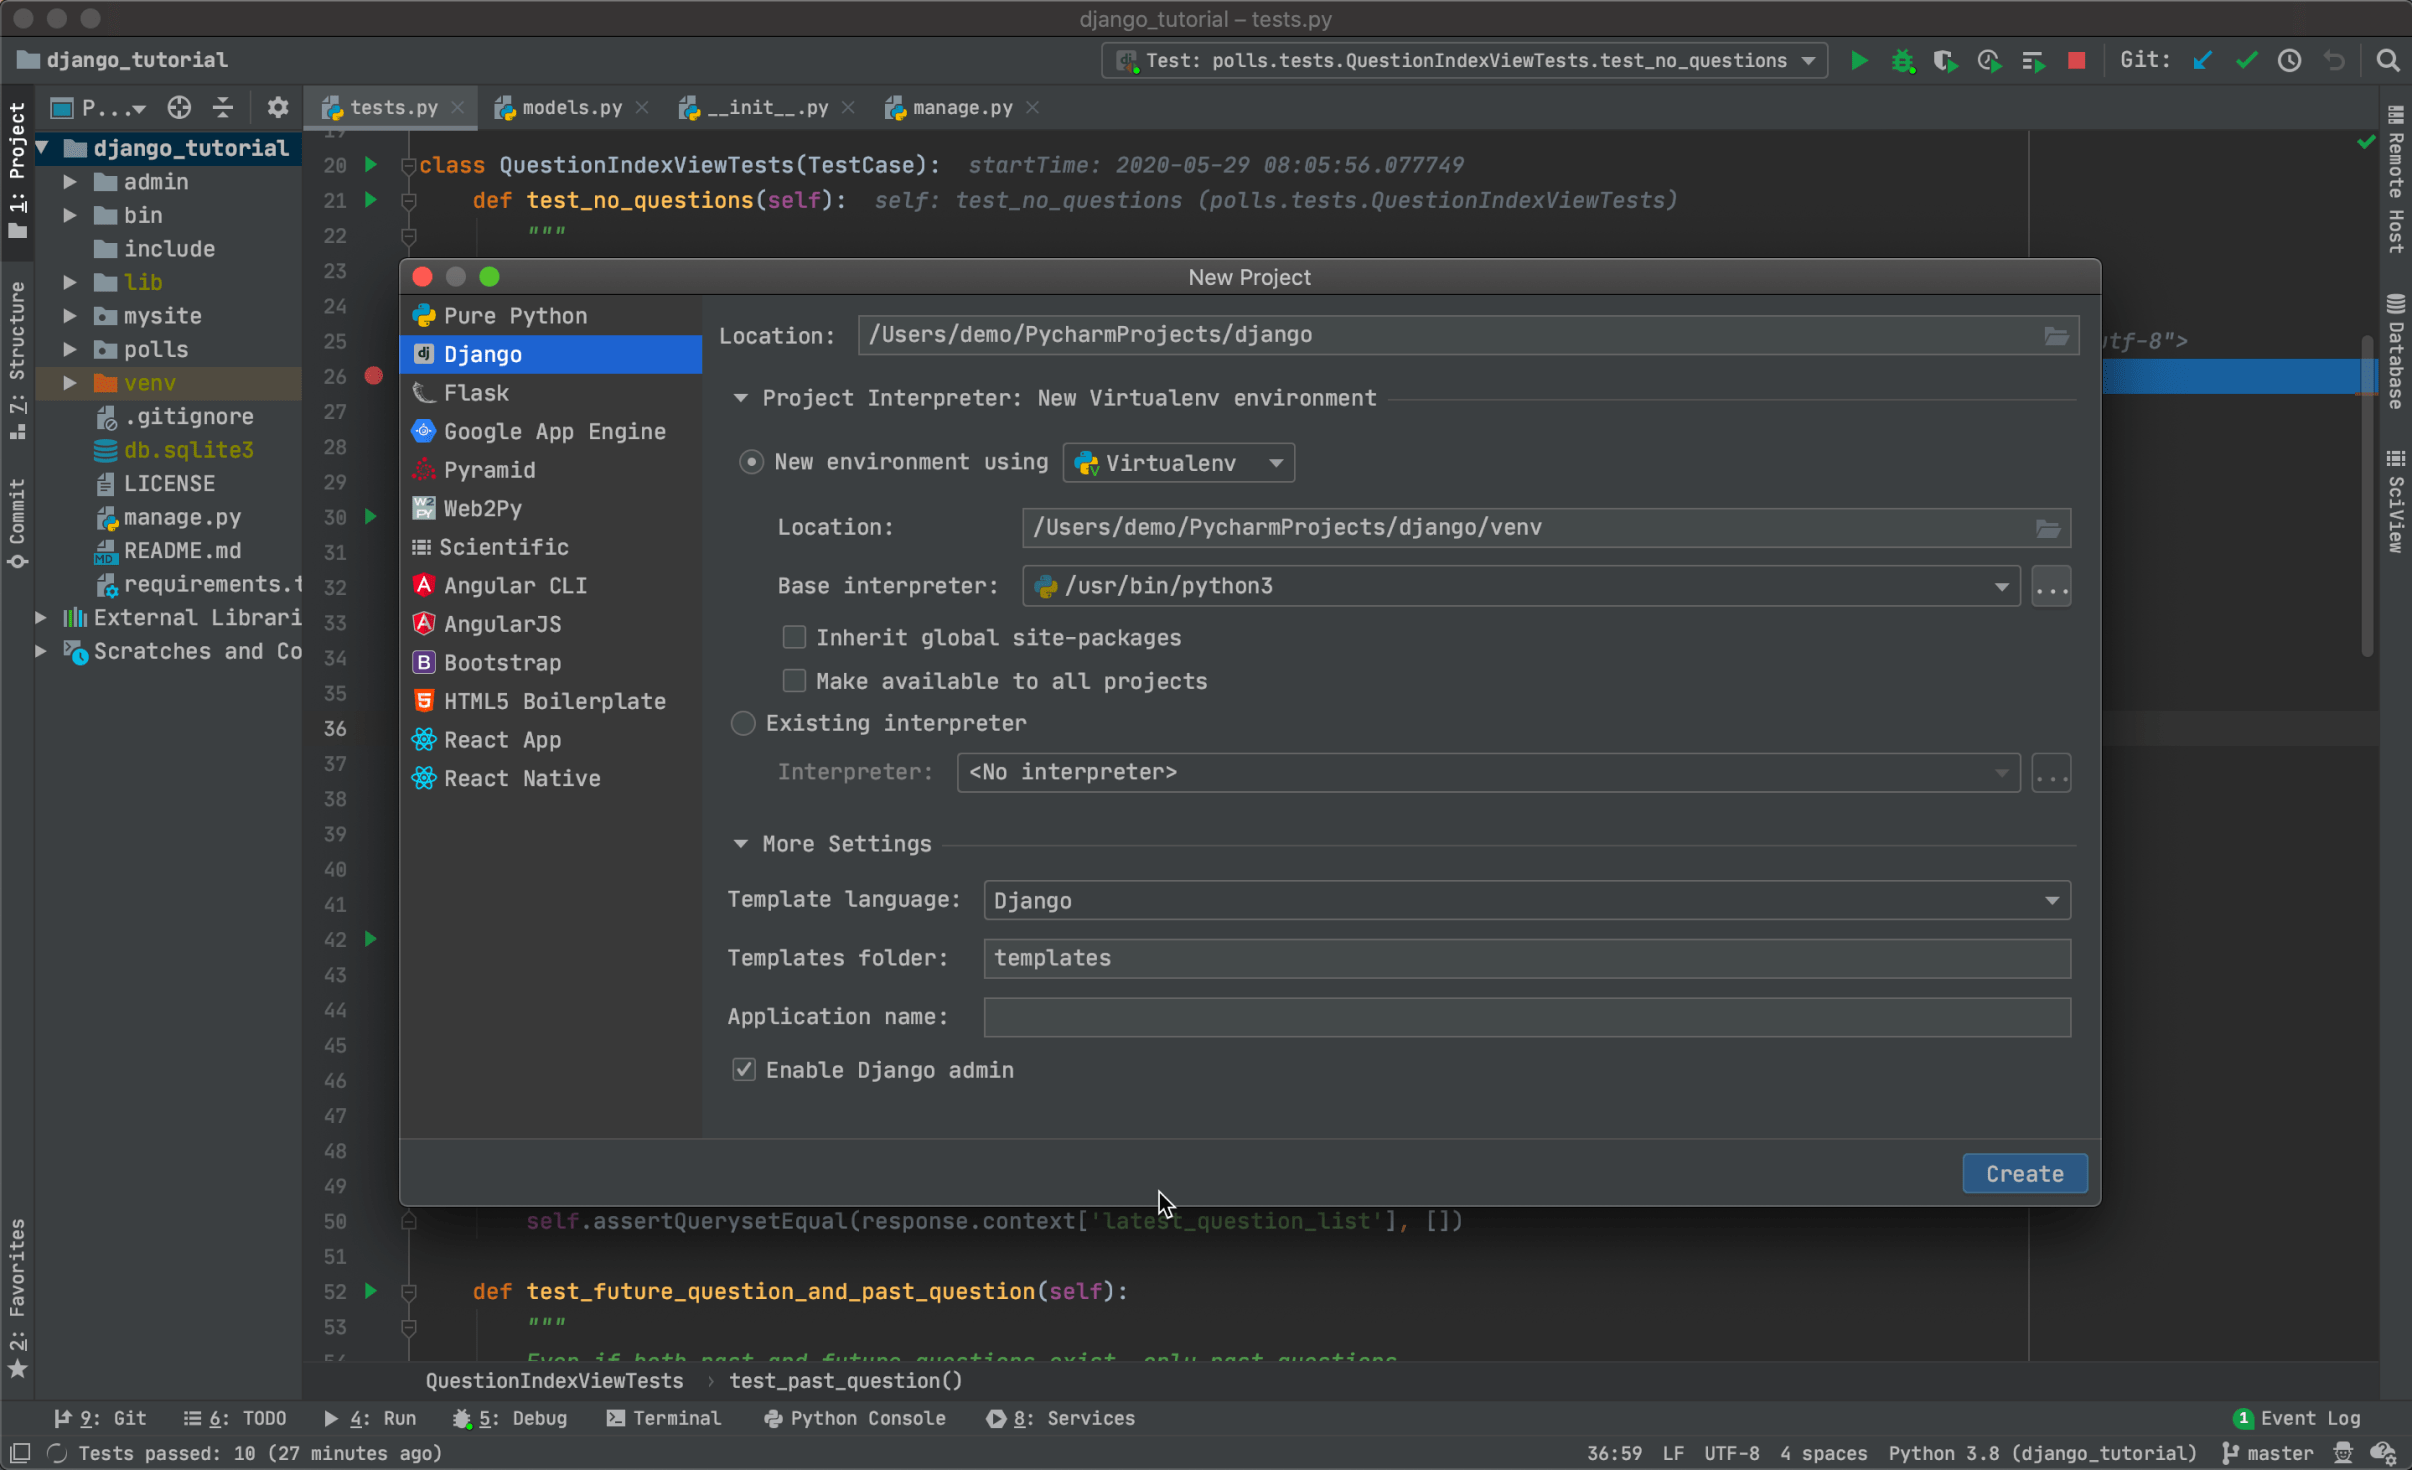Toggle Enable Django admin checkbox
2412x1470 pixels.
pyautogui.click(x=744, y=1068)
